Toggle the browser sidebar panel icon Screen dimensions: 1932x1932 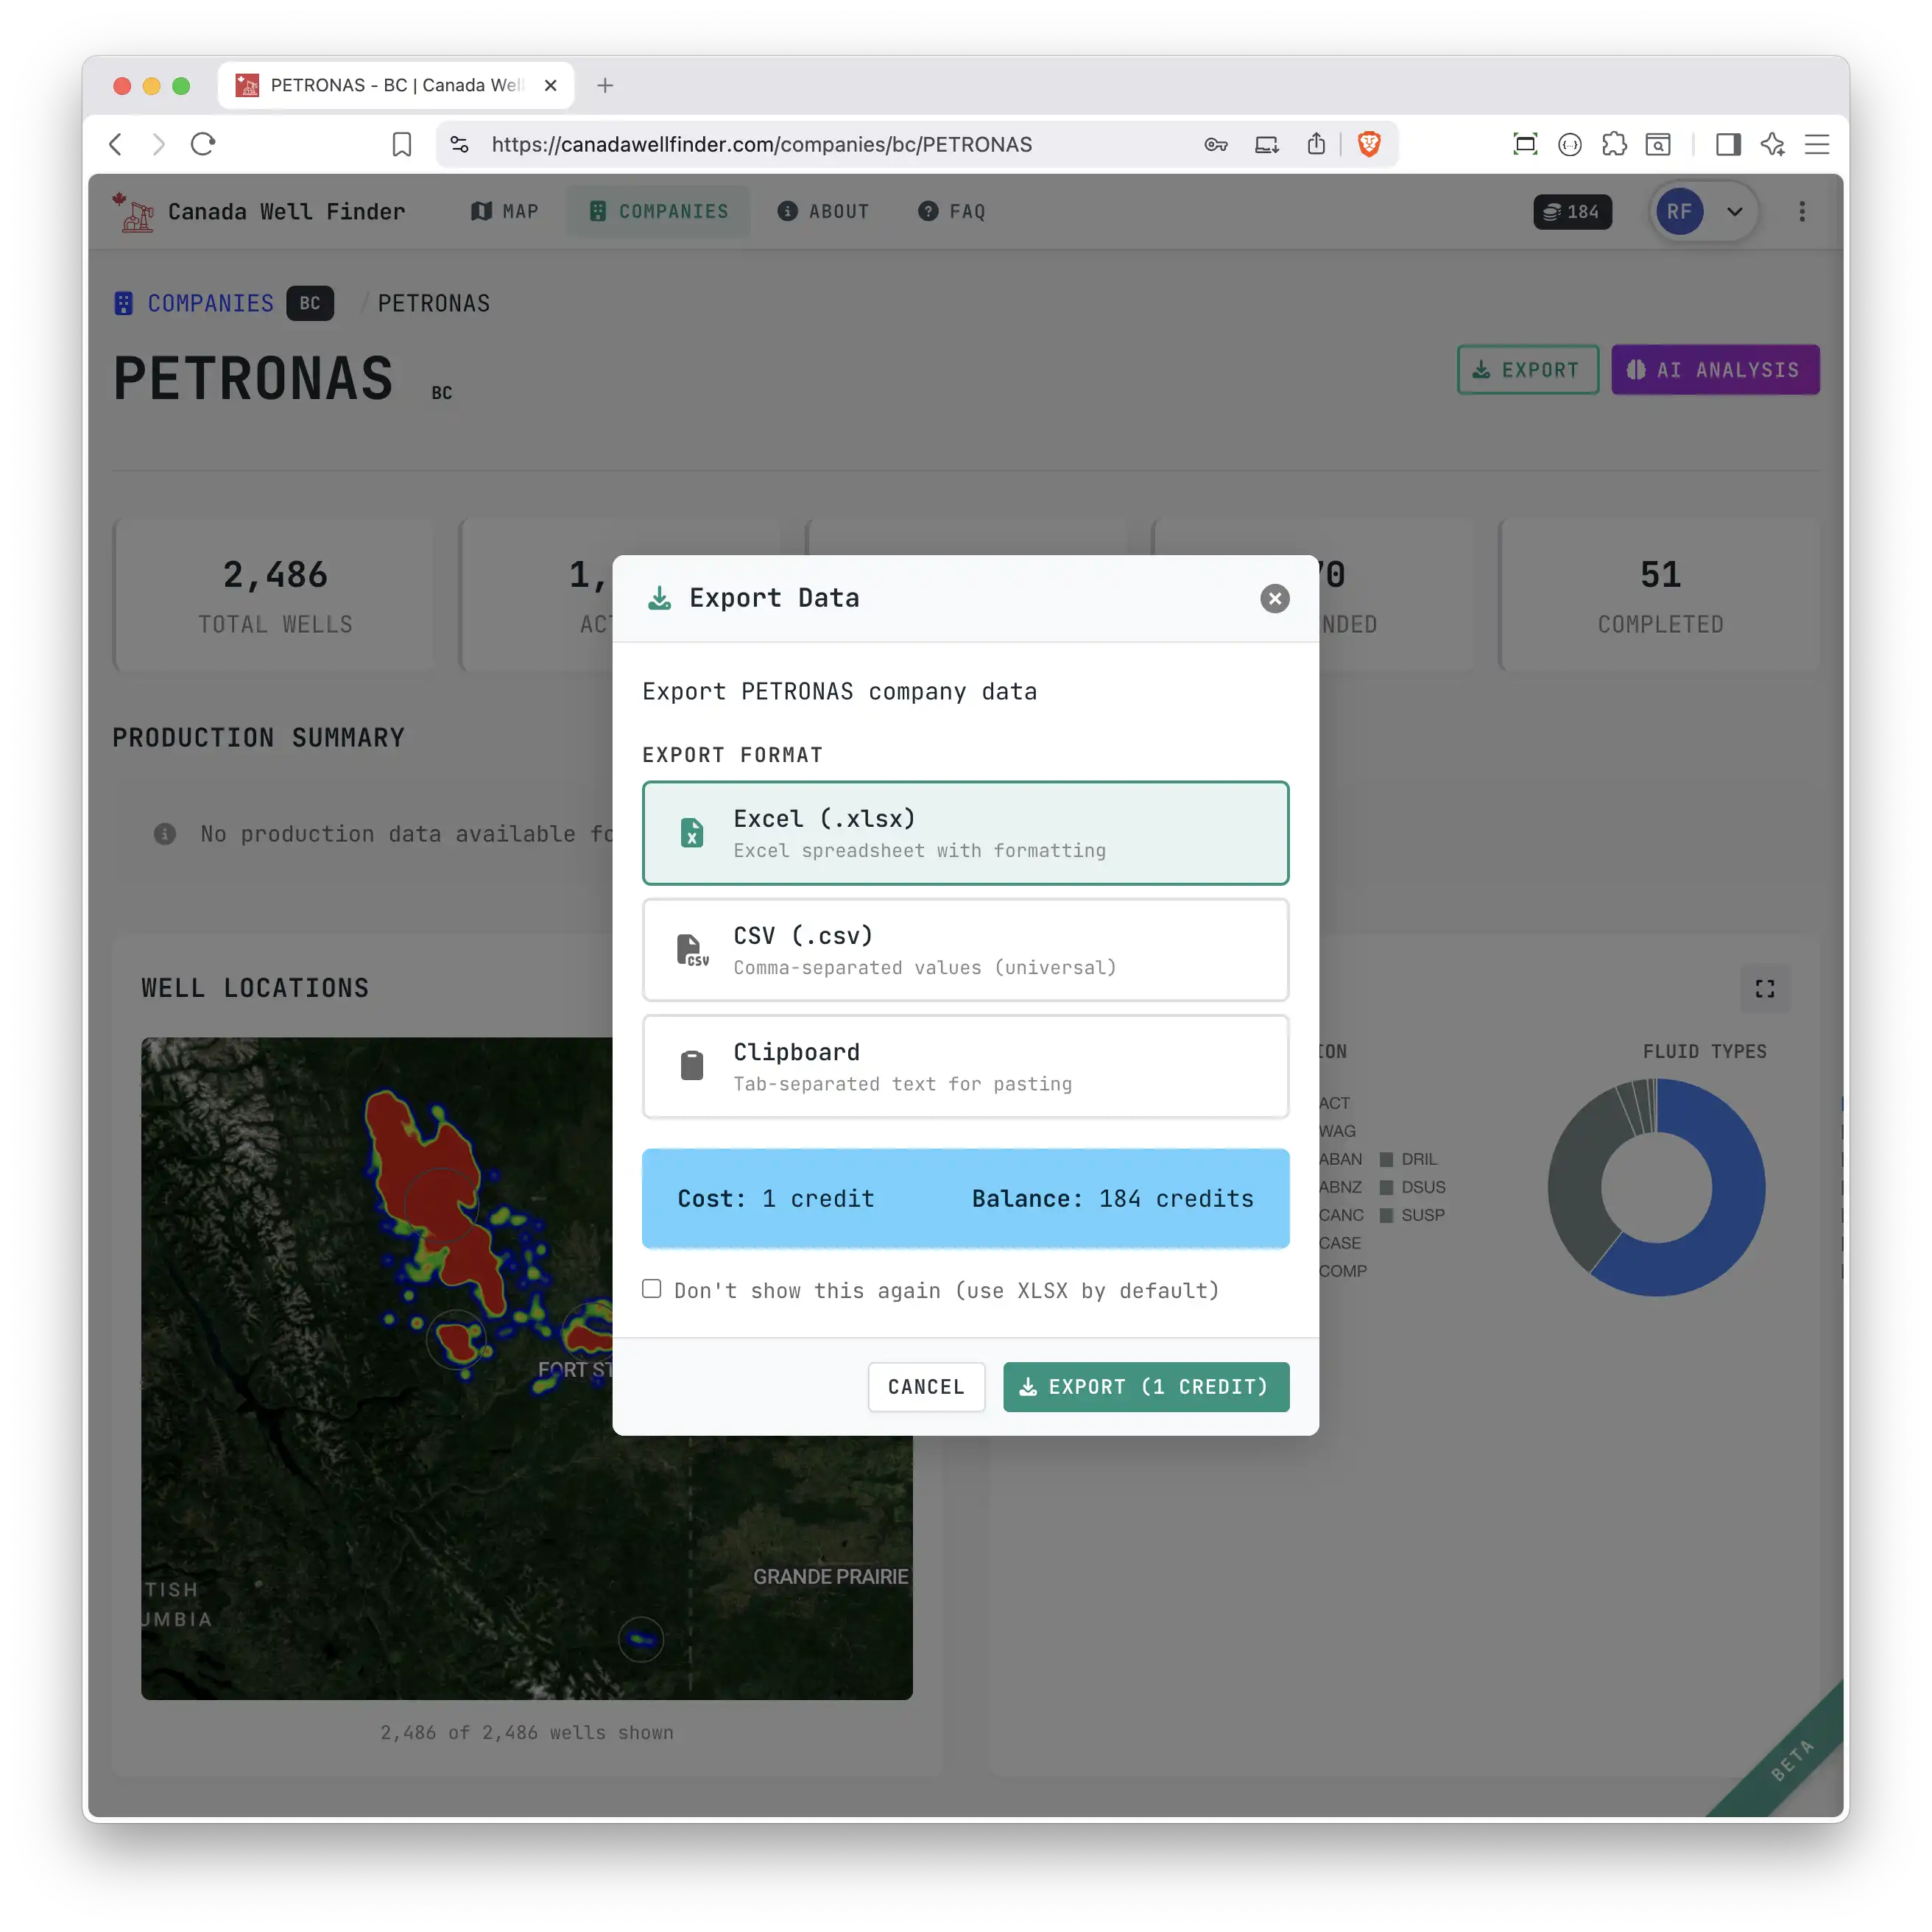coord(1728,144)
